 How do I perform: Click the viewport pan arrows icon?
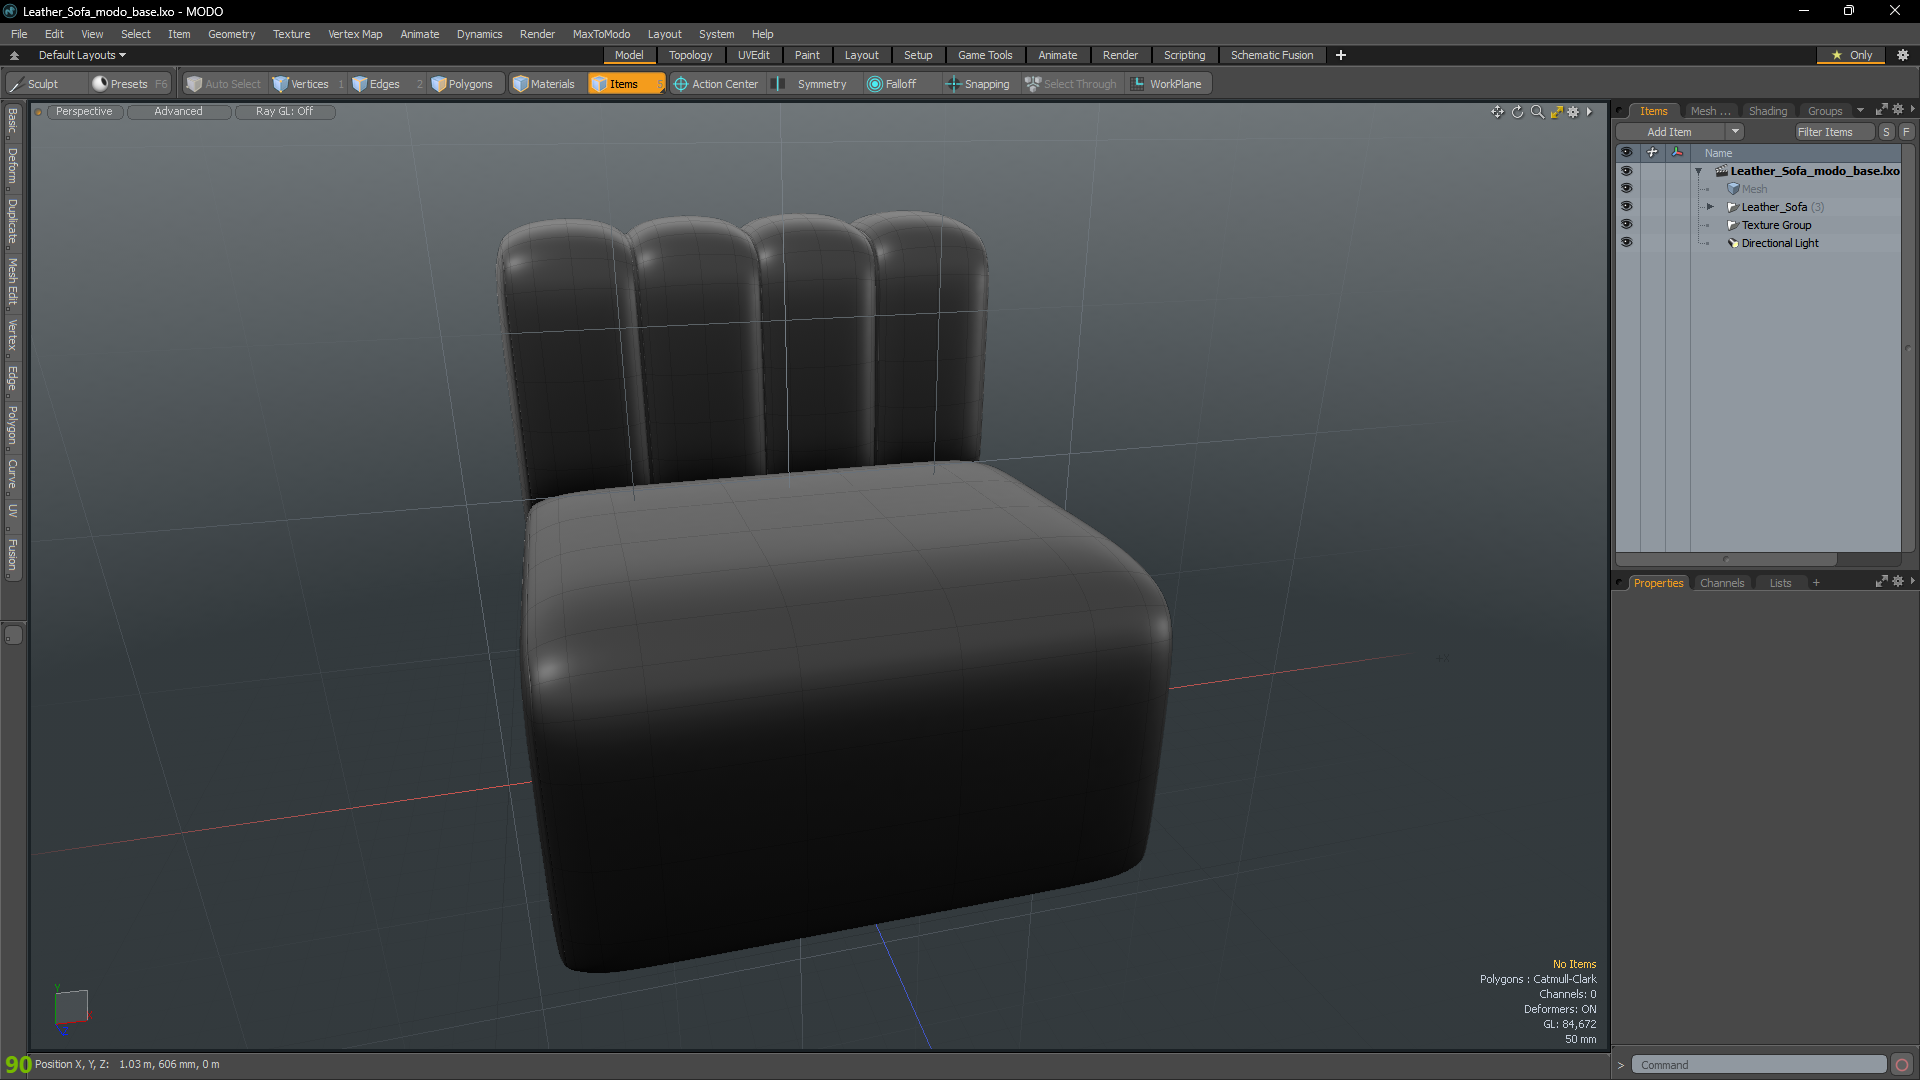click(1497, 112)
